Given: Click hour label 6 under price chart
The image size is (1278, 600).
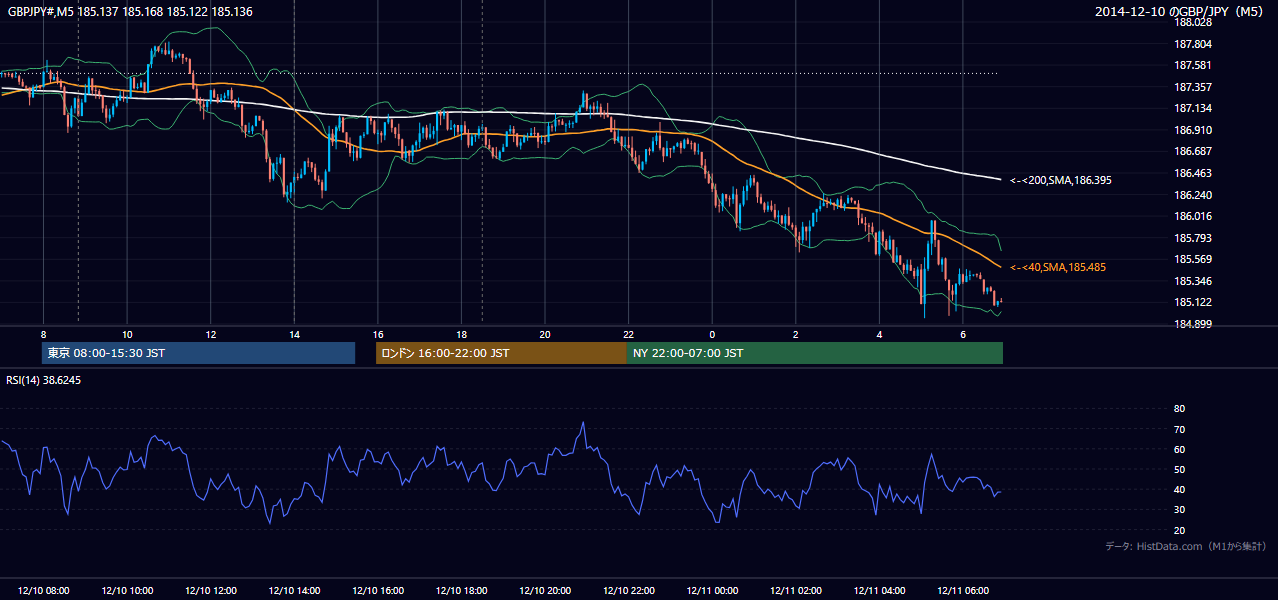Looking at the screenshot, I should click(962, 334).
